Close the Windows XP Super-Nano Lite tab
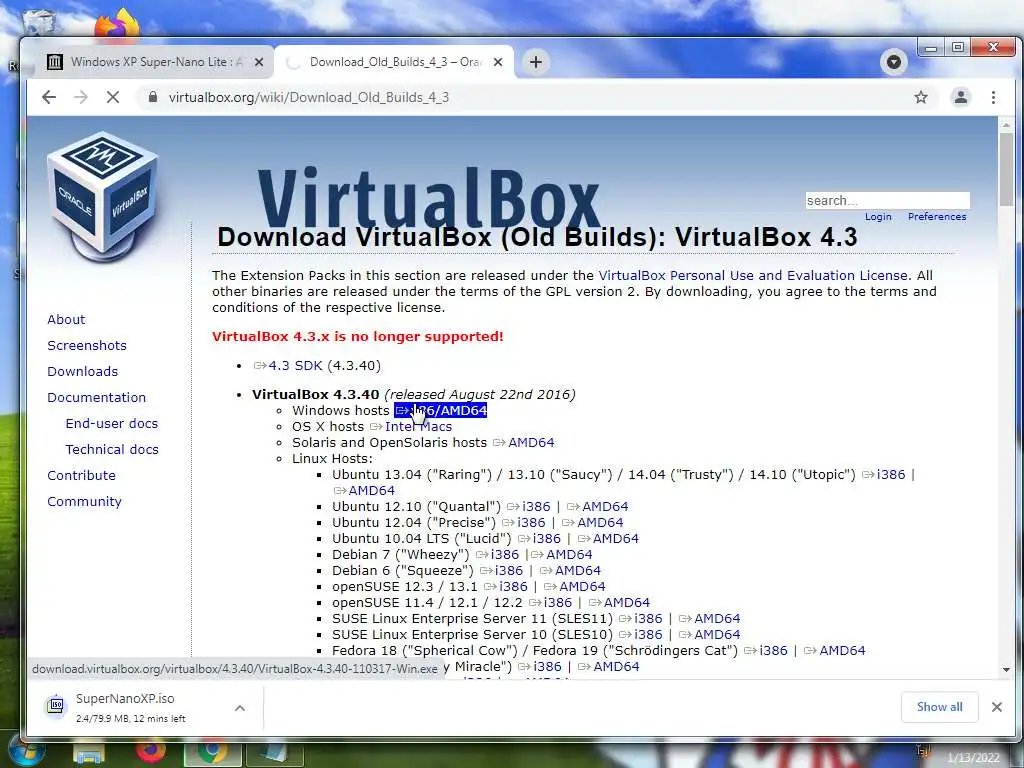This screenshot has width=1024, height=768. [x=259, y=62]
